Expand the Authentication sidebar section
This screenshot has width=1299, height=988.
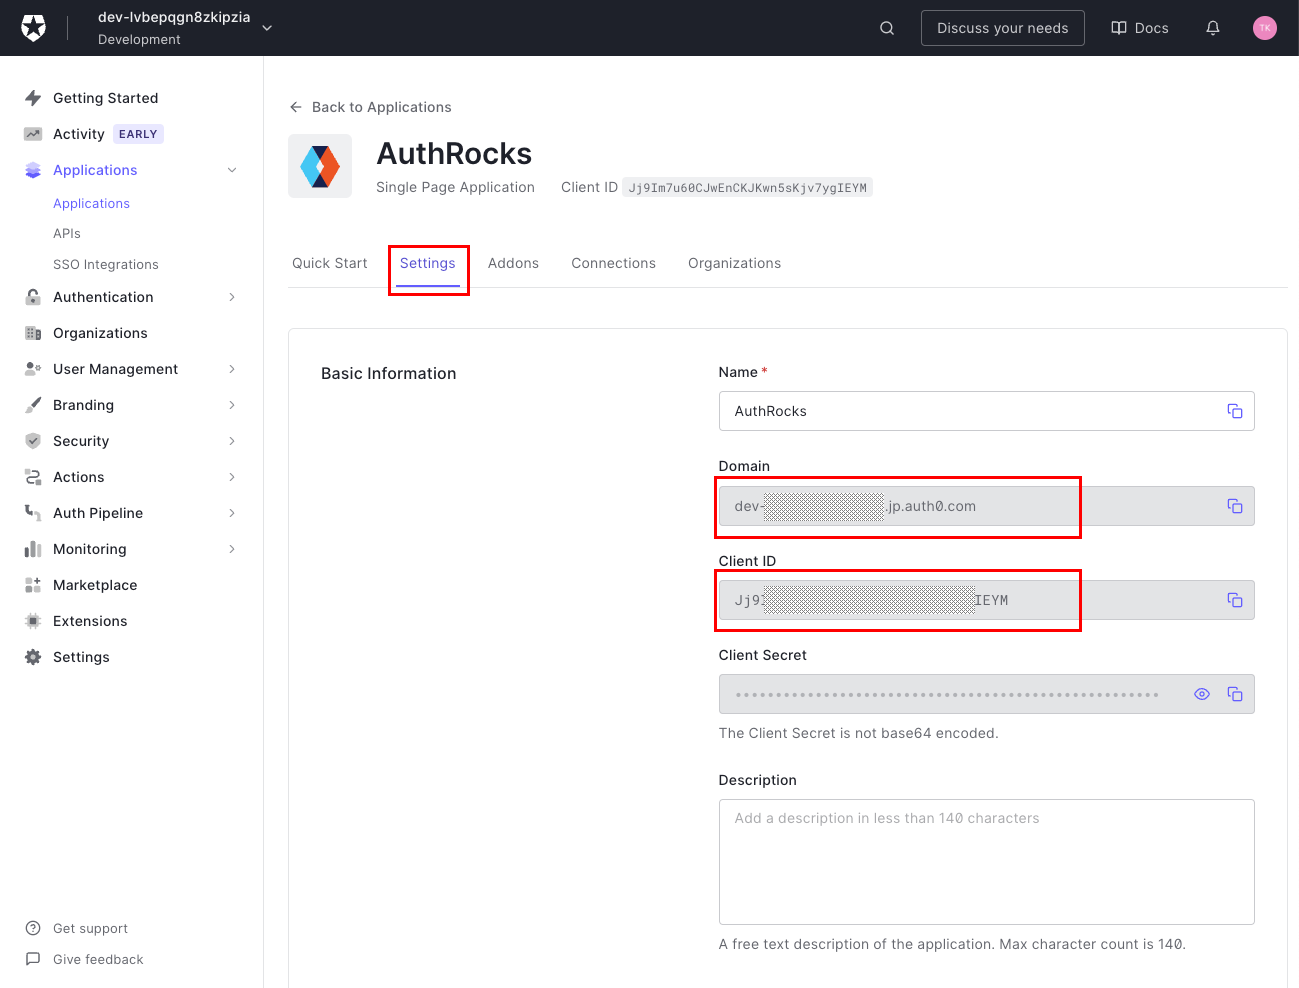232,297
